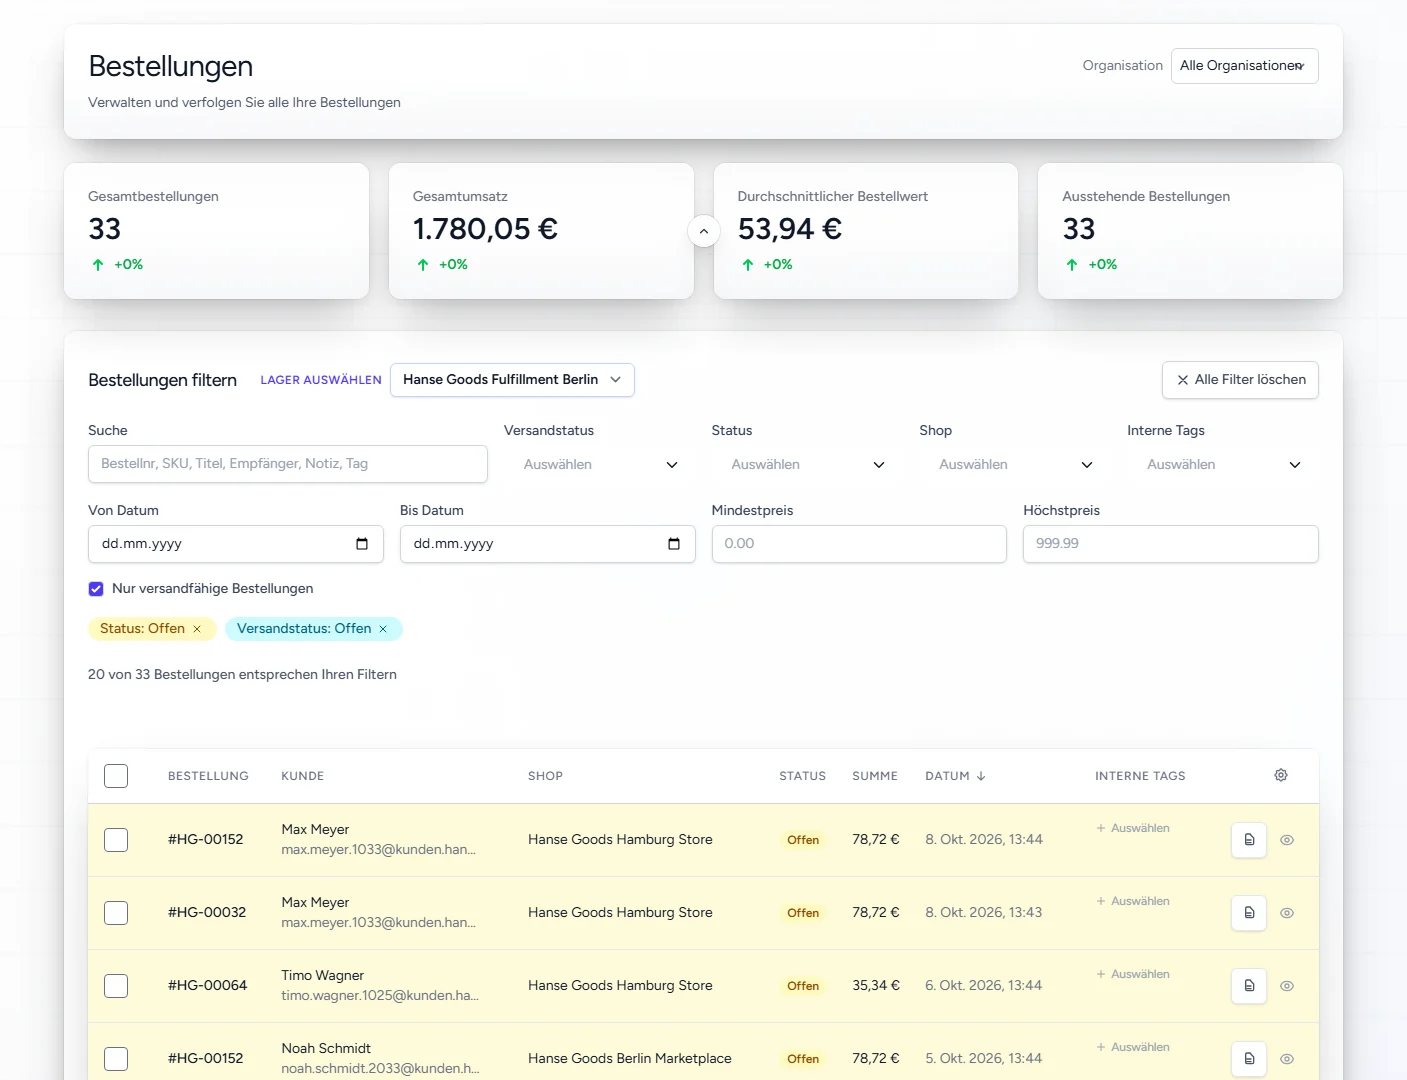Focus the Suche search input field
Screen dimensions: 1407x1080
[288, 464]
